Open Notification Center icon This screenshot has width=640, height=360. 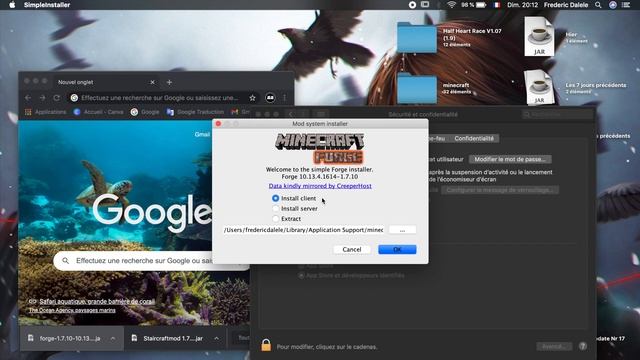click(626, 5)
